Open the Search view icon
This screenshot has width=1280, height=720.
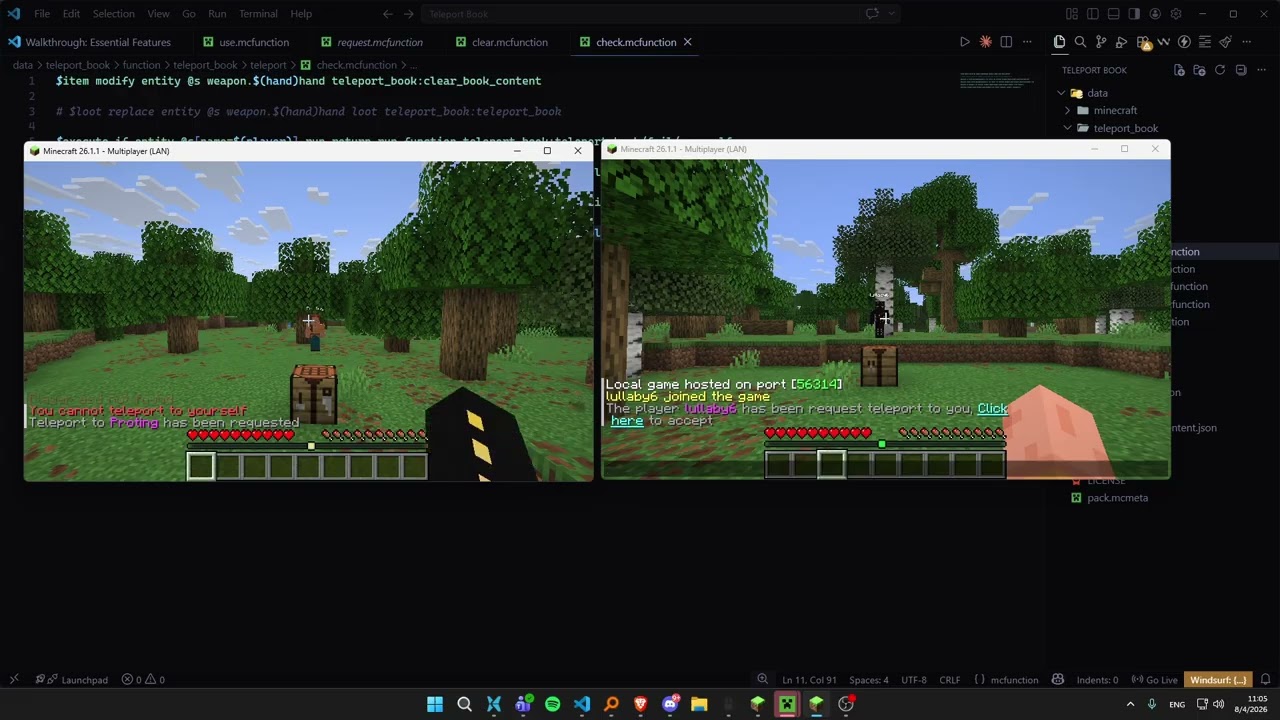(1080, 42)
